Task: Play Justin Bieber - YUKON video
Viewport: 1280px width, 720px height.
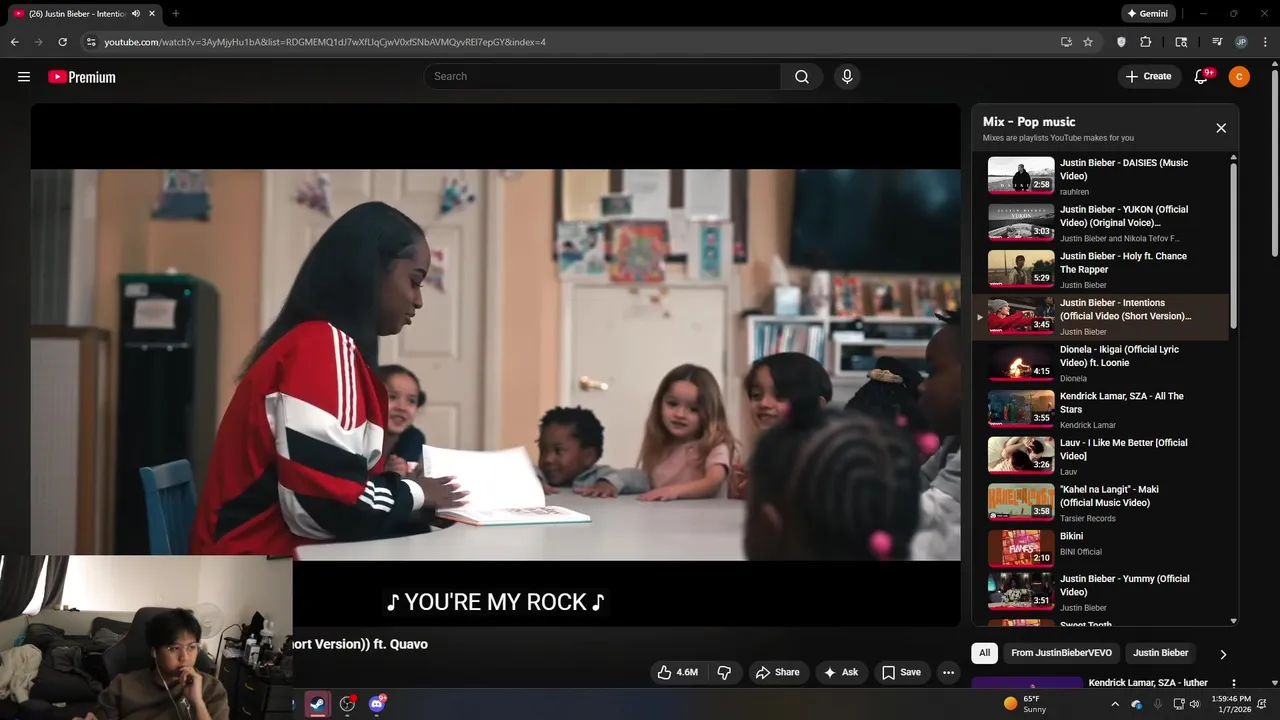Action: pos(1100,223)
